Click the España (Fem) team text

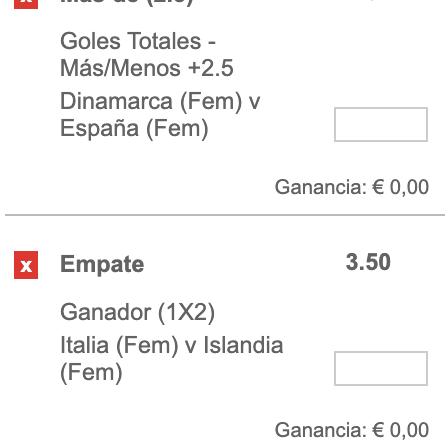134,128
